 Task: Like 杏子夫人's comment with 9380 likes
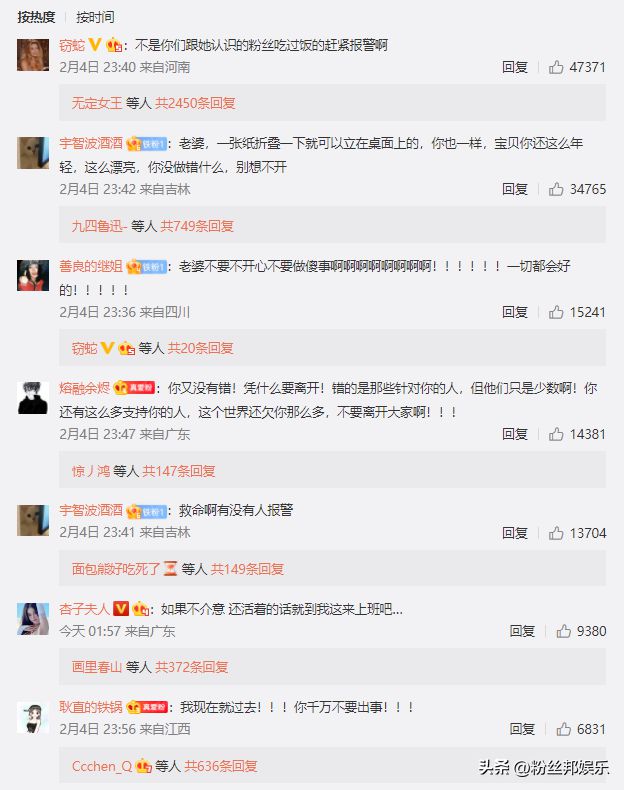[x=564, y=631]
